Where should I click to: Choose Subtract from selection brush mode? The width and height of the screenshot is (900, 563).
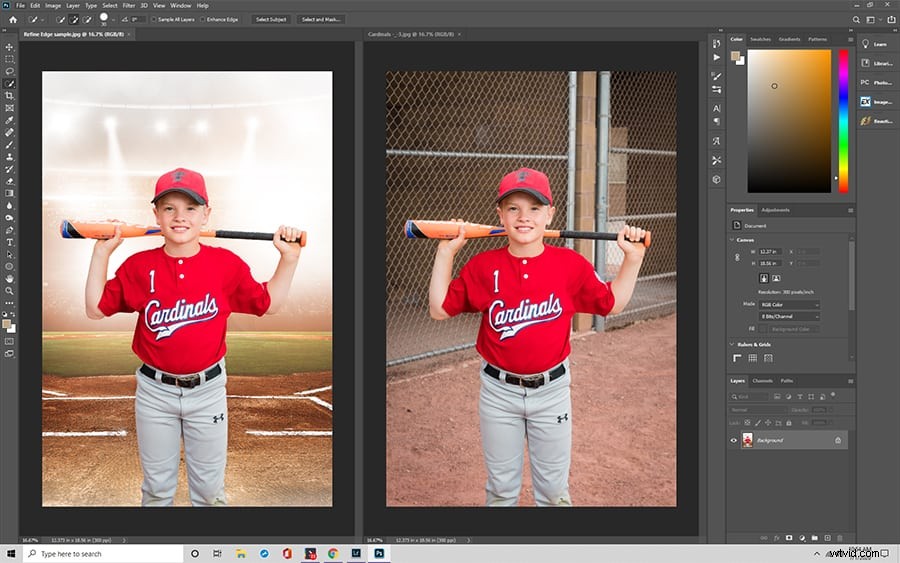pos(87,20)
